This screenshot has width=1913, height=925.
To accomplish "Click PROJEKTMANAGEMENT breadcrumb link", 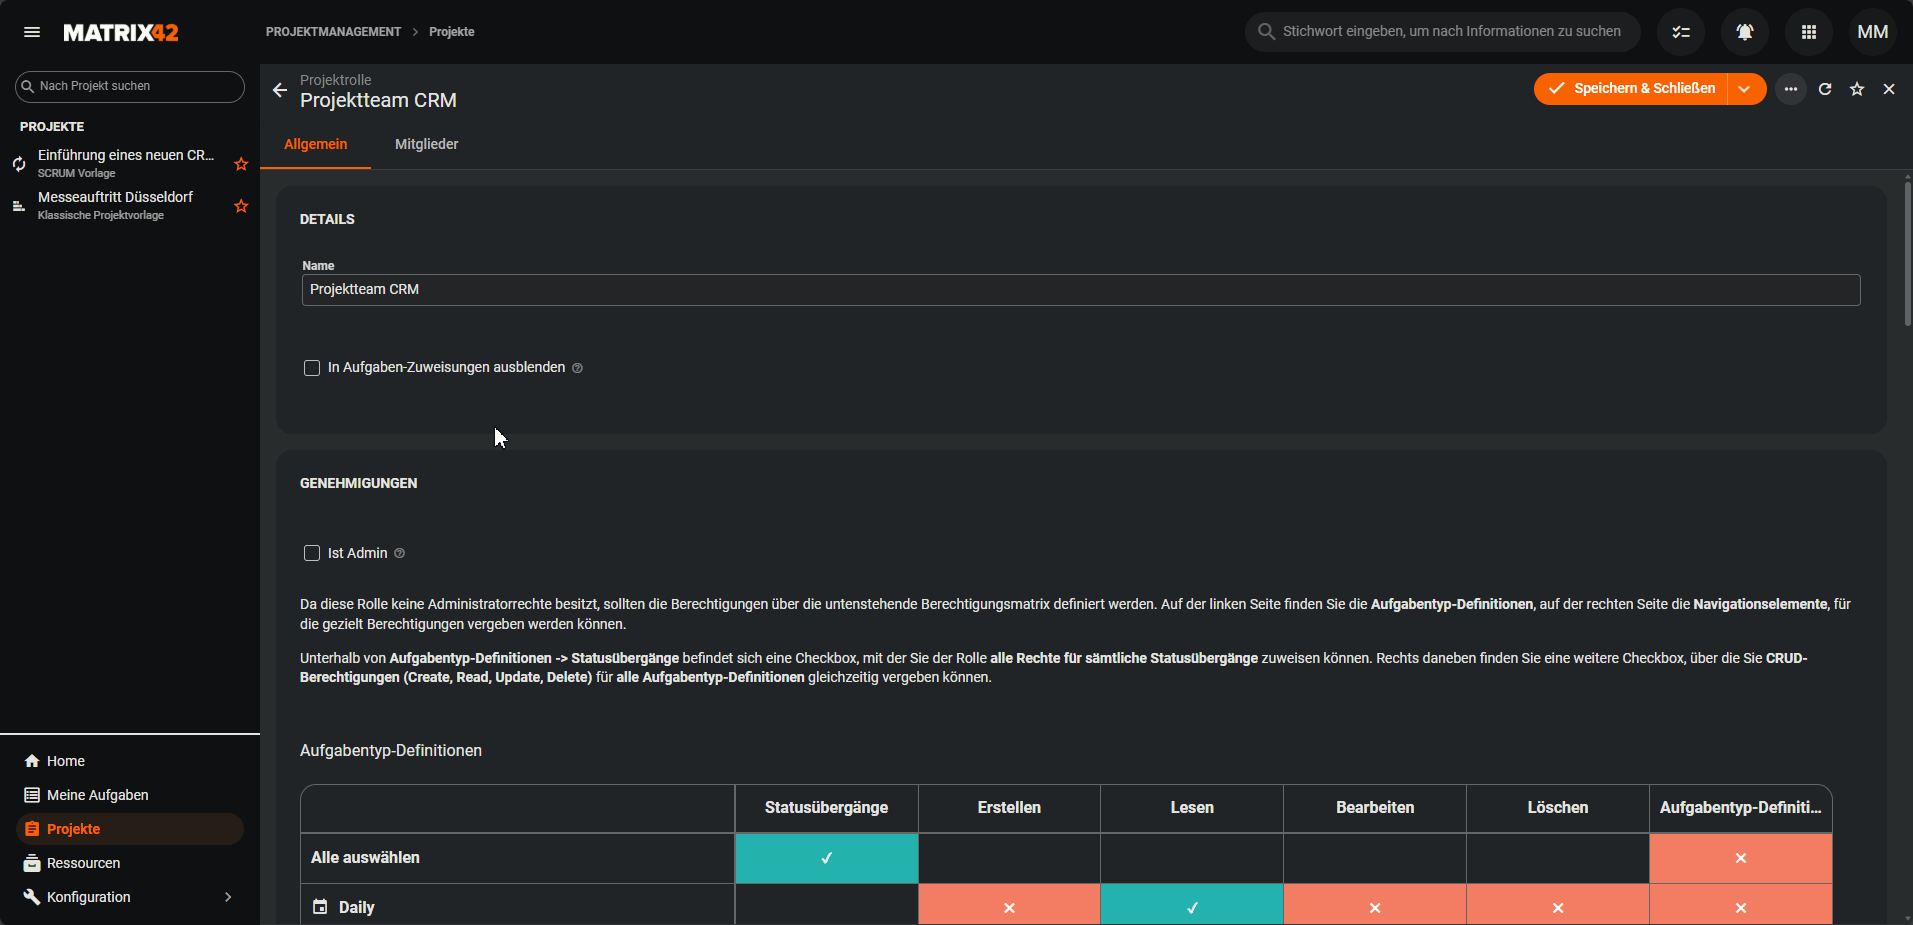I will [x=333, y=32].
